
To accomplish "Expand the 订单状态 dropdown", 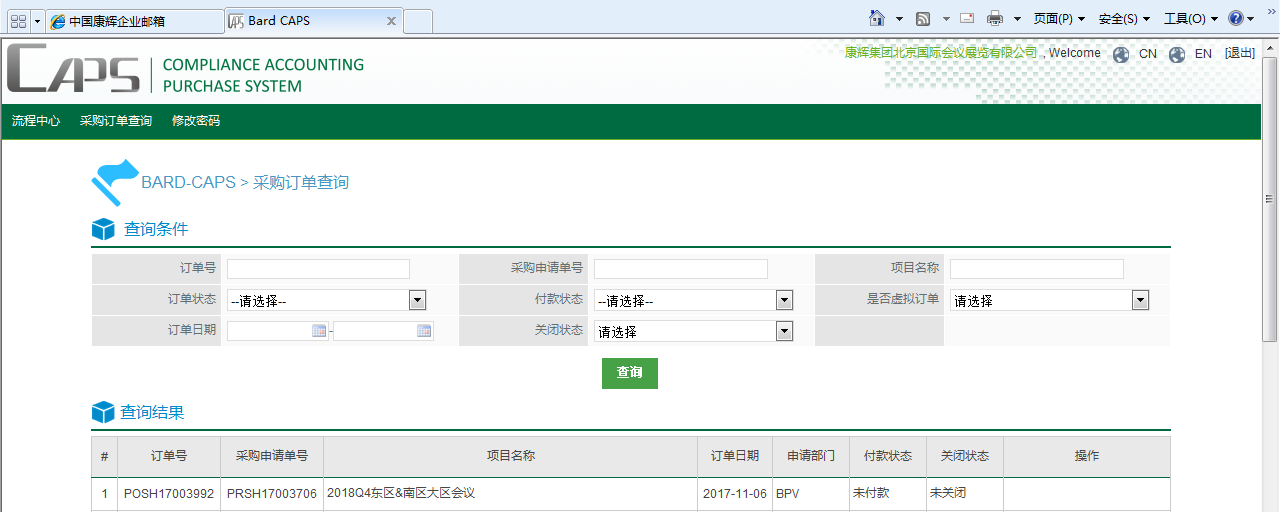I will tap(417, 300).
